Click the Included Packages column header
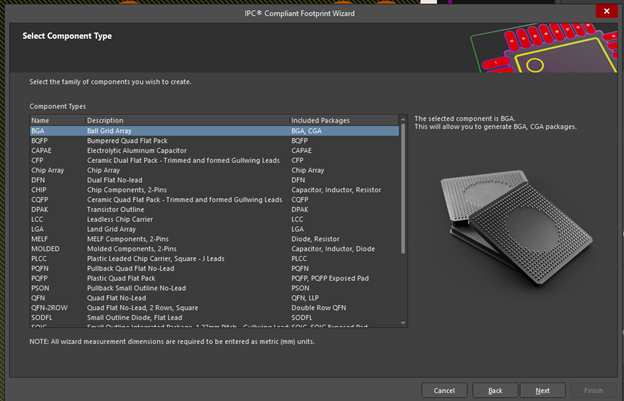Image resolution: width=624 pixels, height=401 pixels. point(344,120)
